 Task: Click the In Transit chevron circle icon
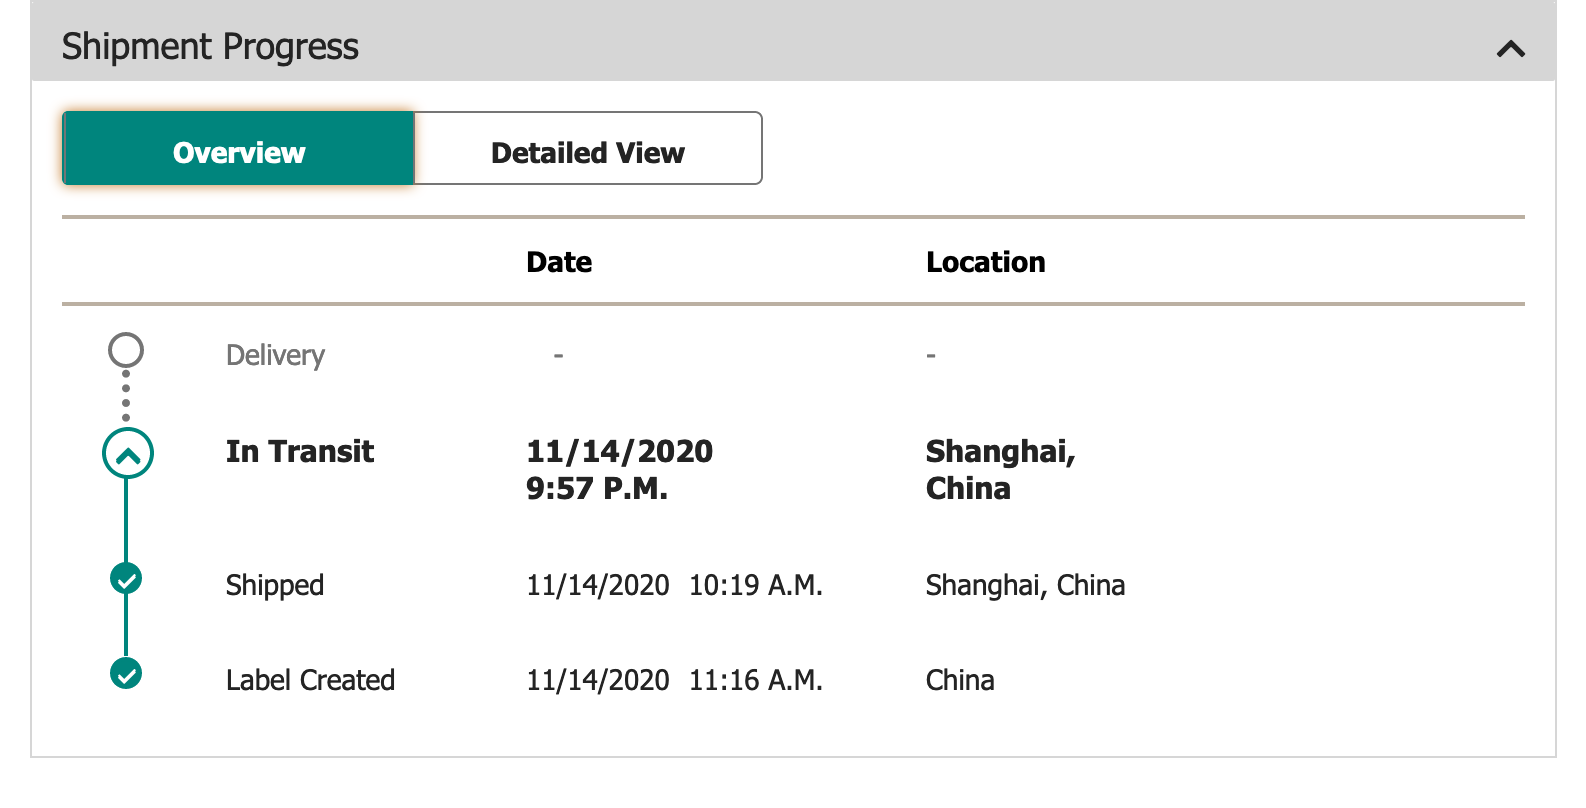click(127, 454)
